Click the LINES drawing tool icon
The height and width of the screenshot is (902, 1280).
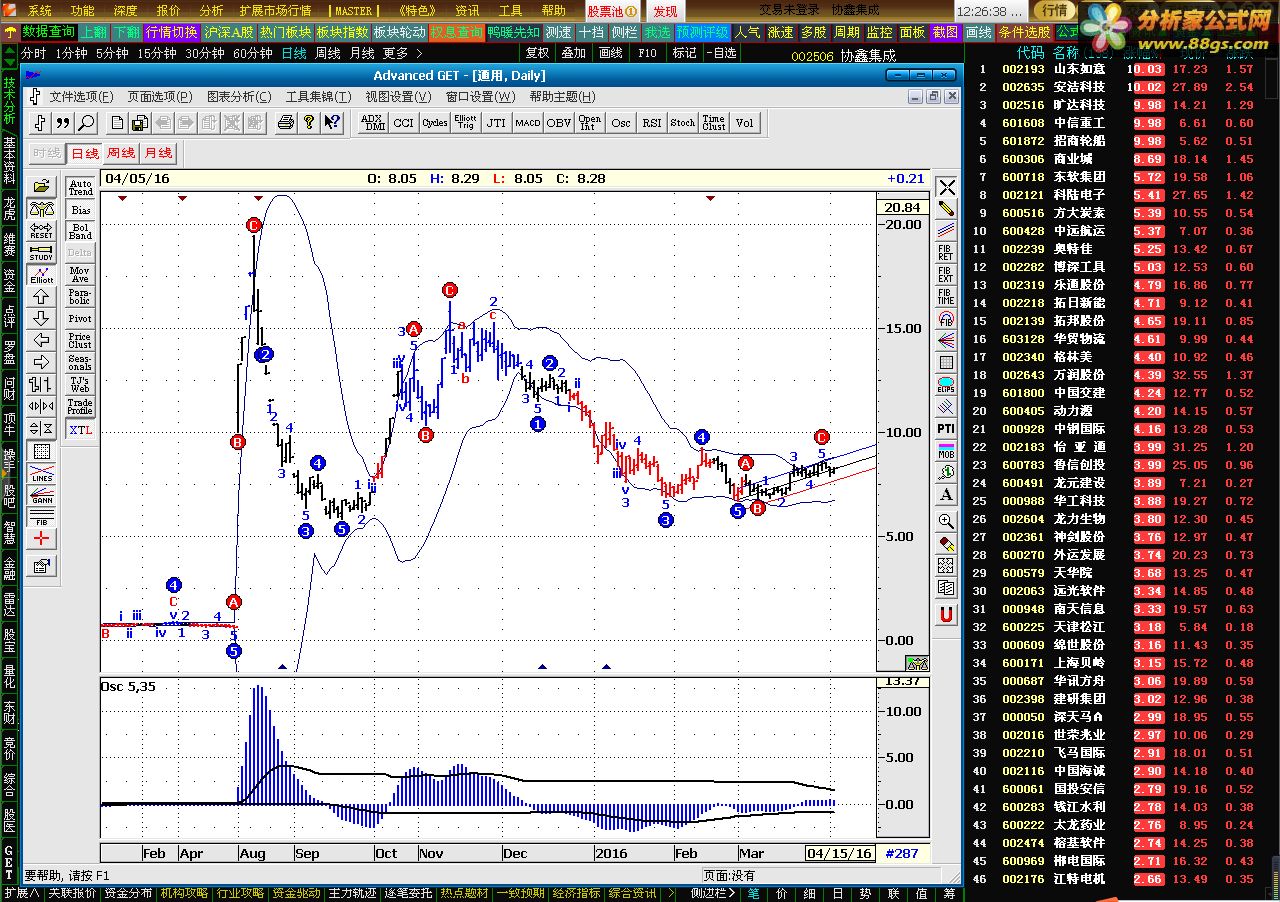pyautogui.click(x=41, y=472)
